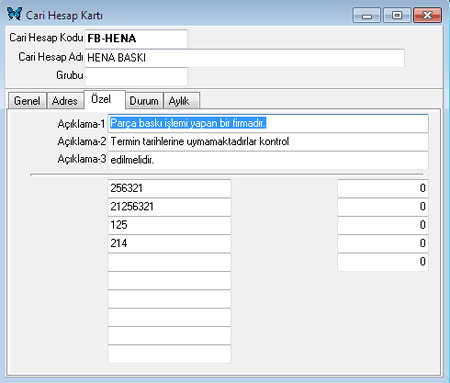Click the Açıklama-3 label
The image size is (450, 383).
[x=82, y=159]
